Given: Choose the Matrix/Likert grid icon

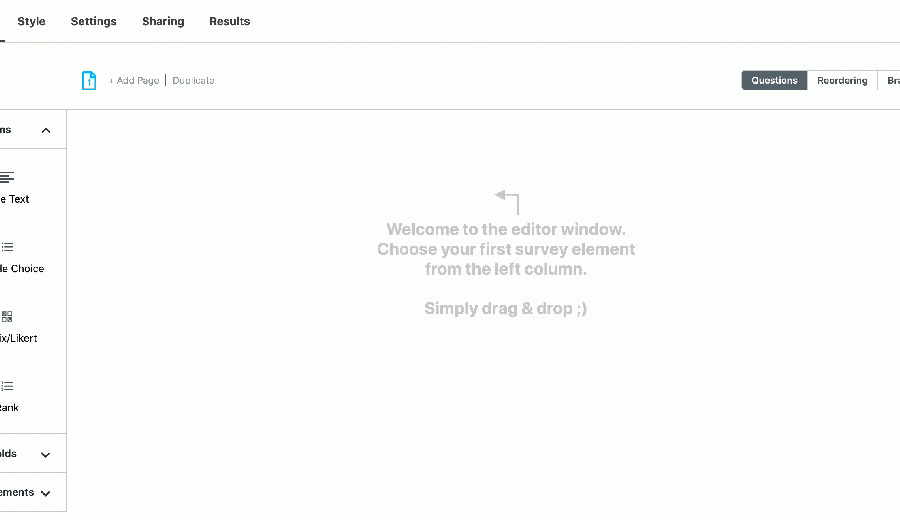Looking at the screenshot, I should [7, 317].
